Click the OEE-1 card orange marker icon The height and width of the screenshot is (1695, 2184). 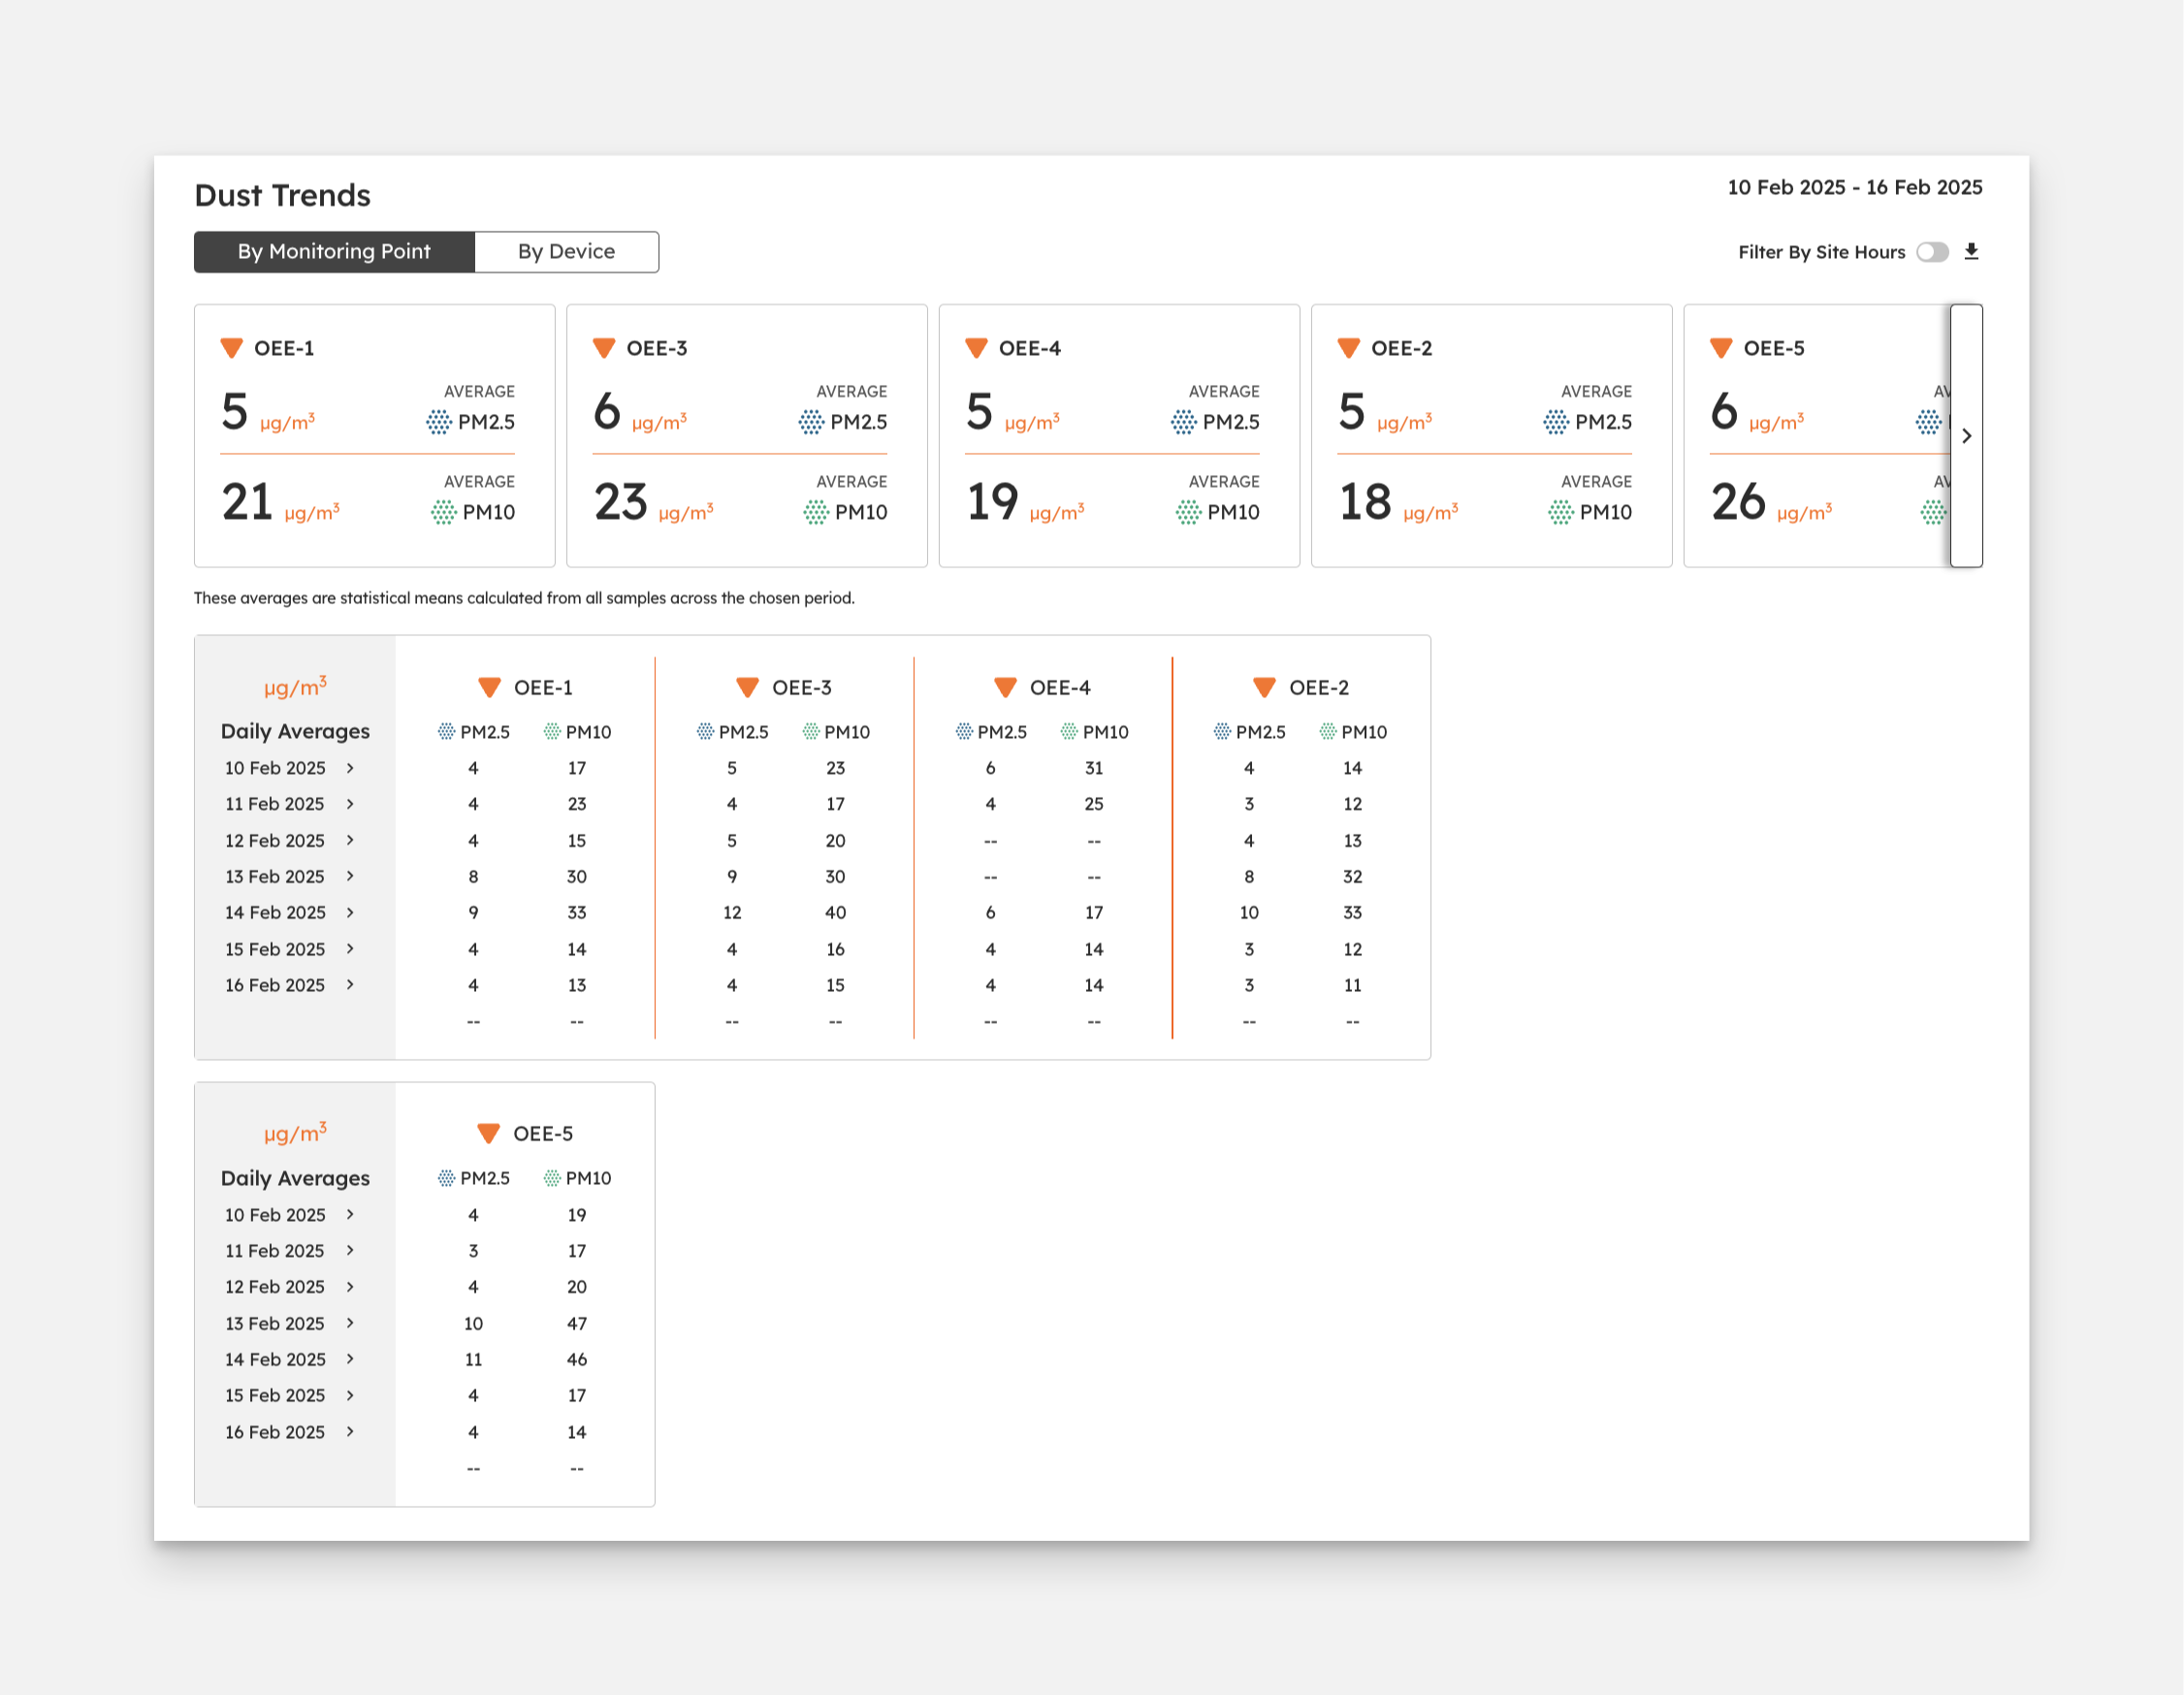pyautogui.click(x=231, y=348)
